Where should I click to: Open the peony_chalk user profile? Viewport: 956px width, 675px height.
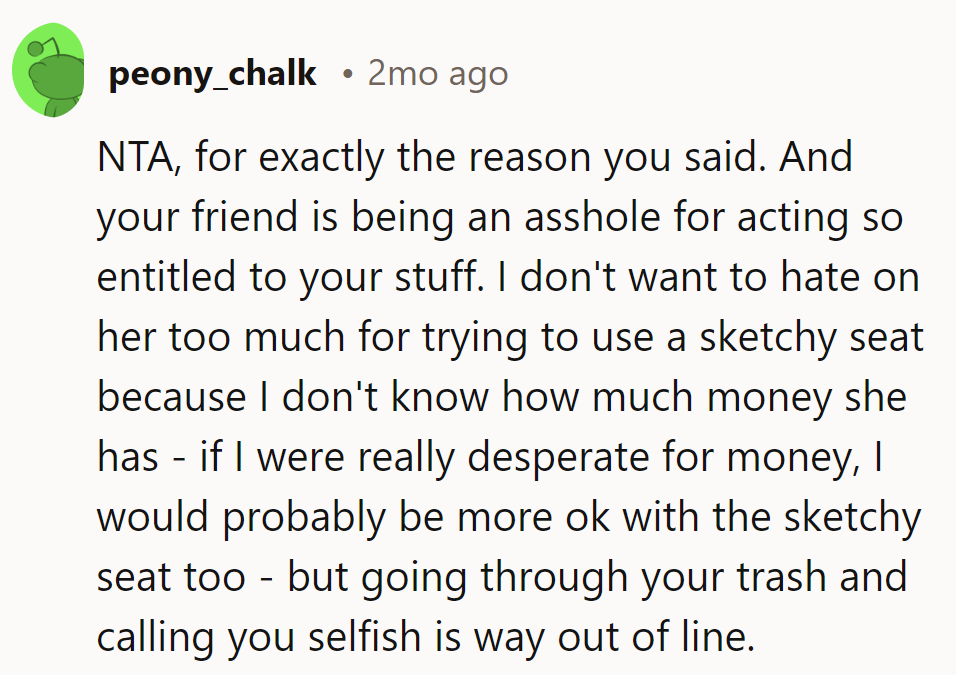(x=212, y=73)
